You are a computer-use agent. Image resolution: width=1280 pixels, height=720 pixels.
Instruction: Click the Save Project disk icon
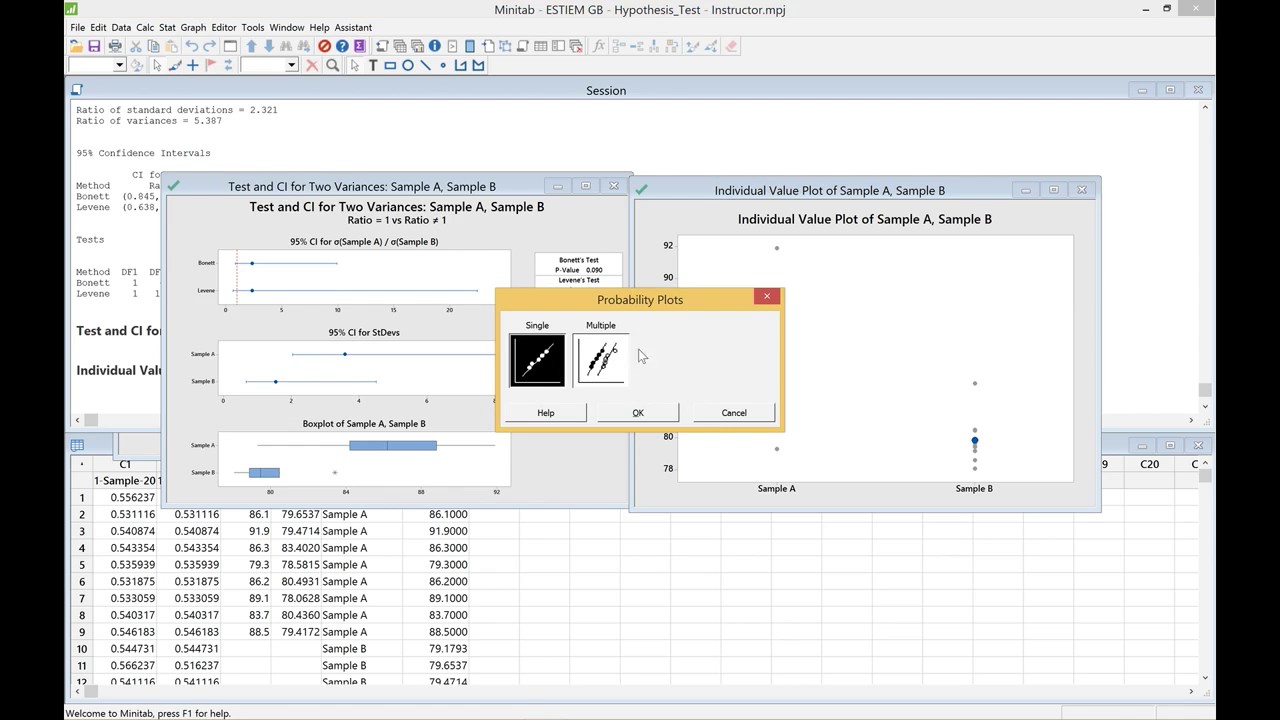(94, 46)
